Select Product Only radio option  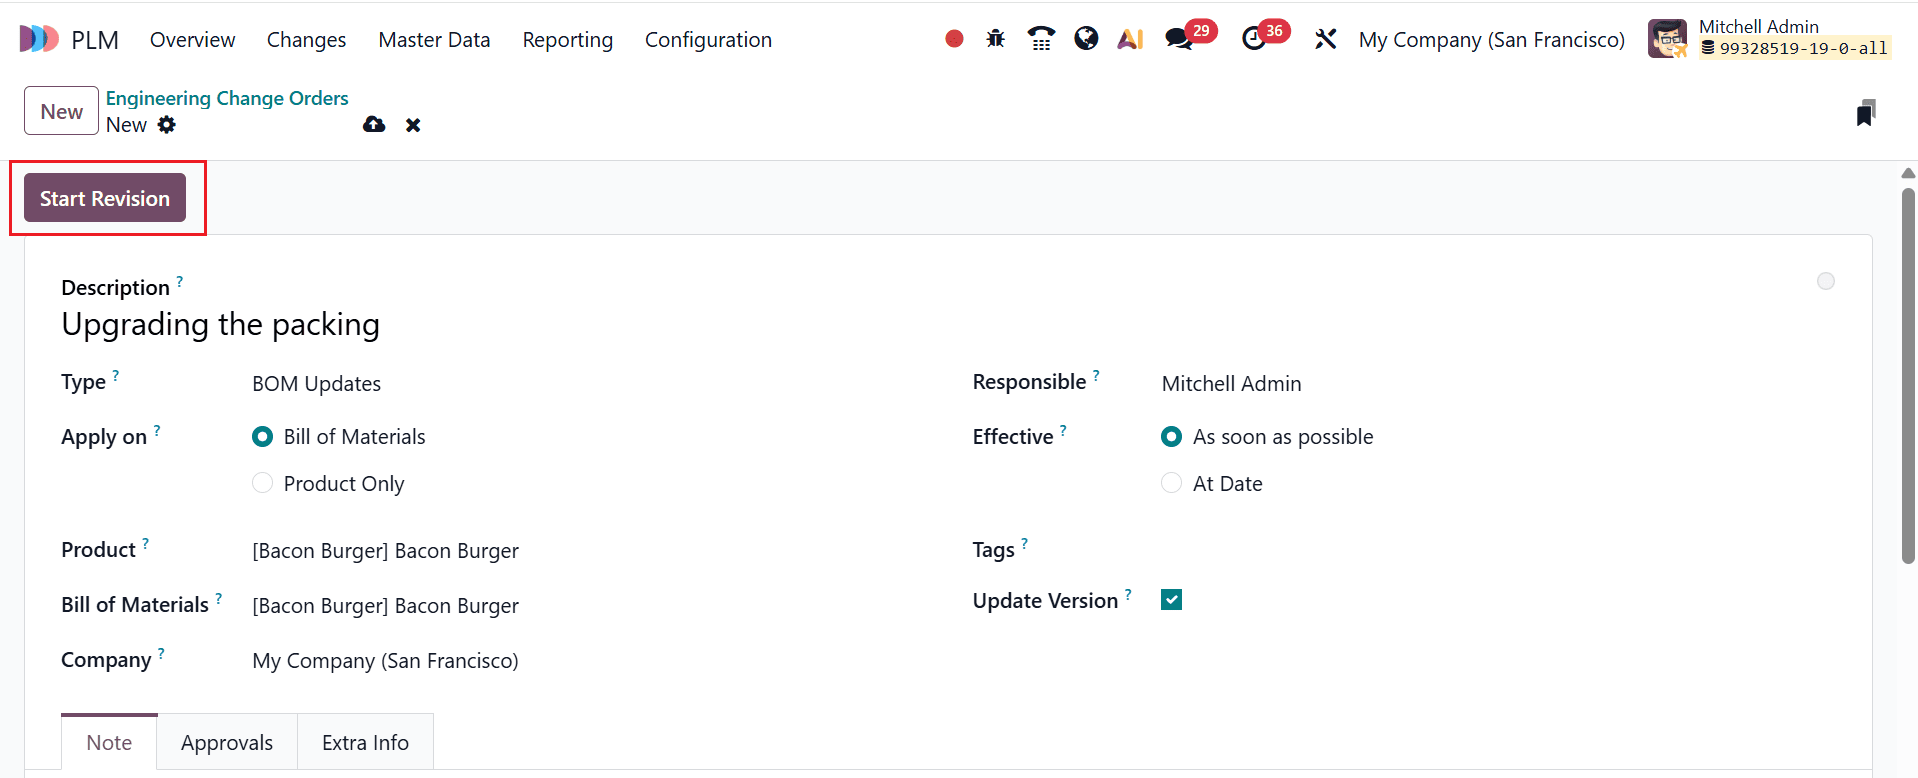[x=262, y=483]
